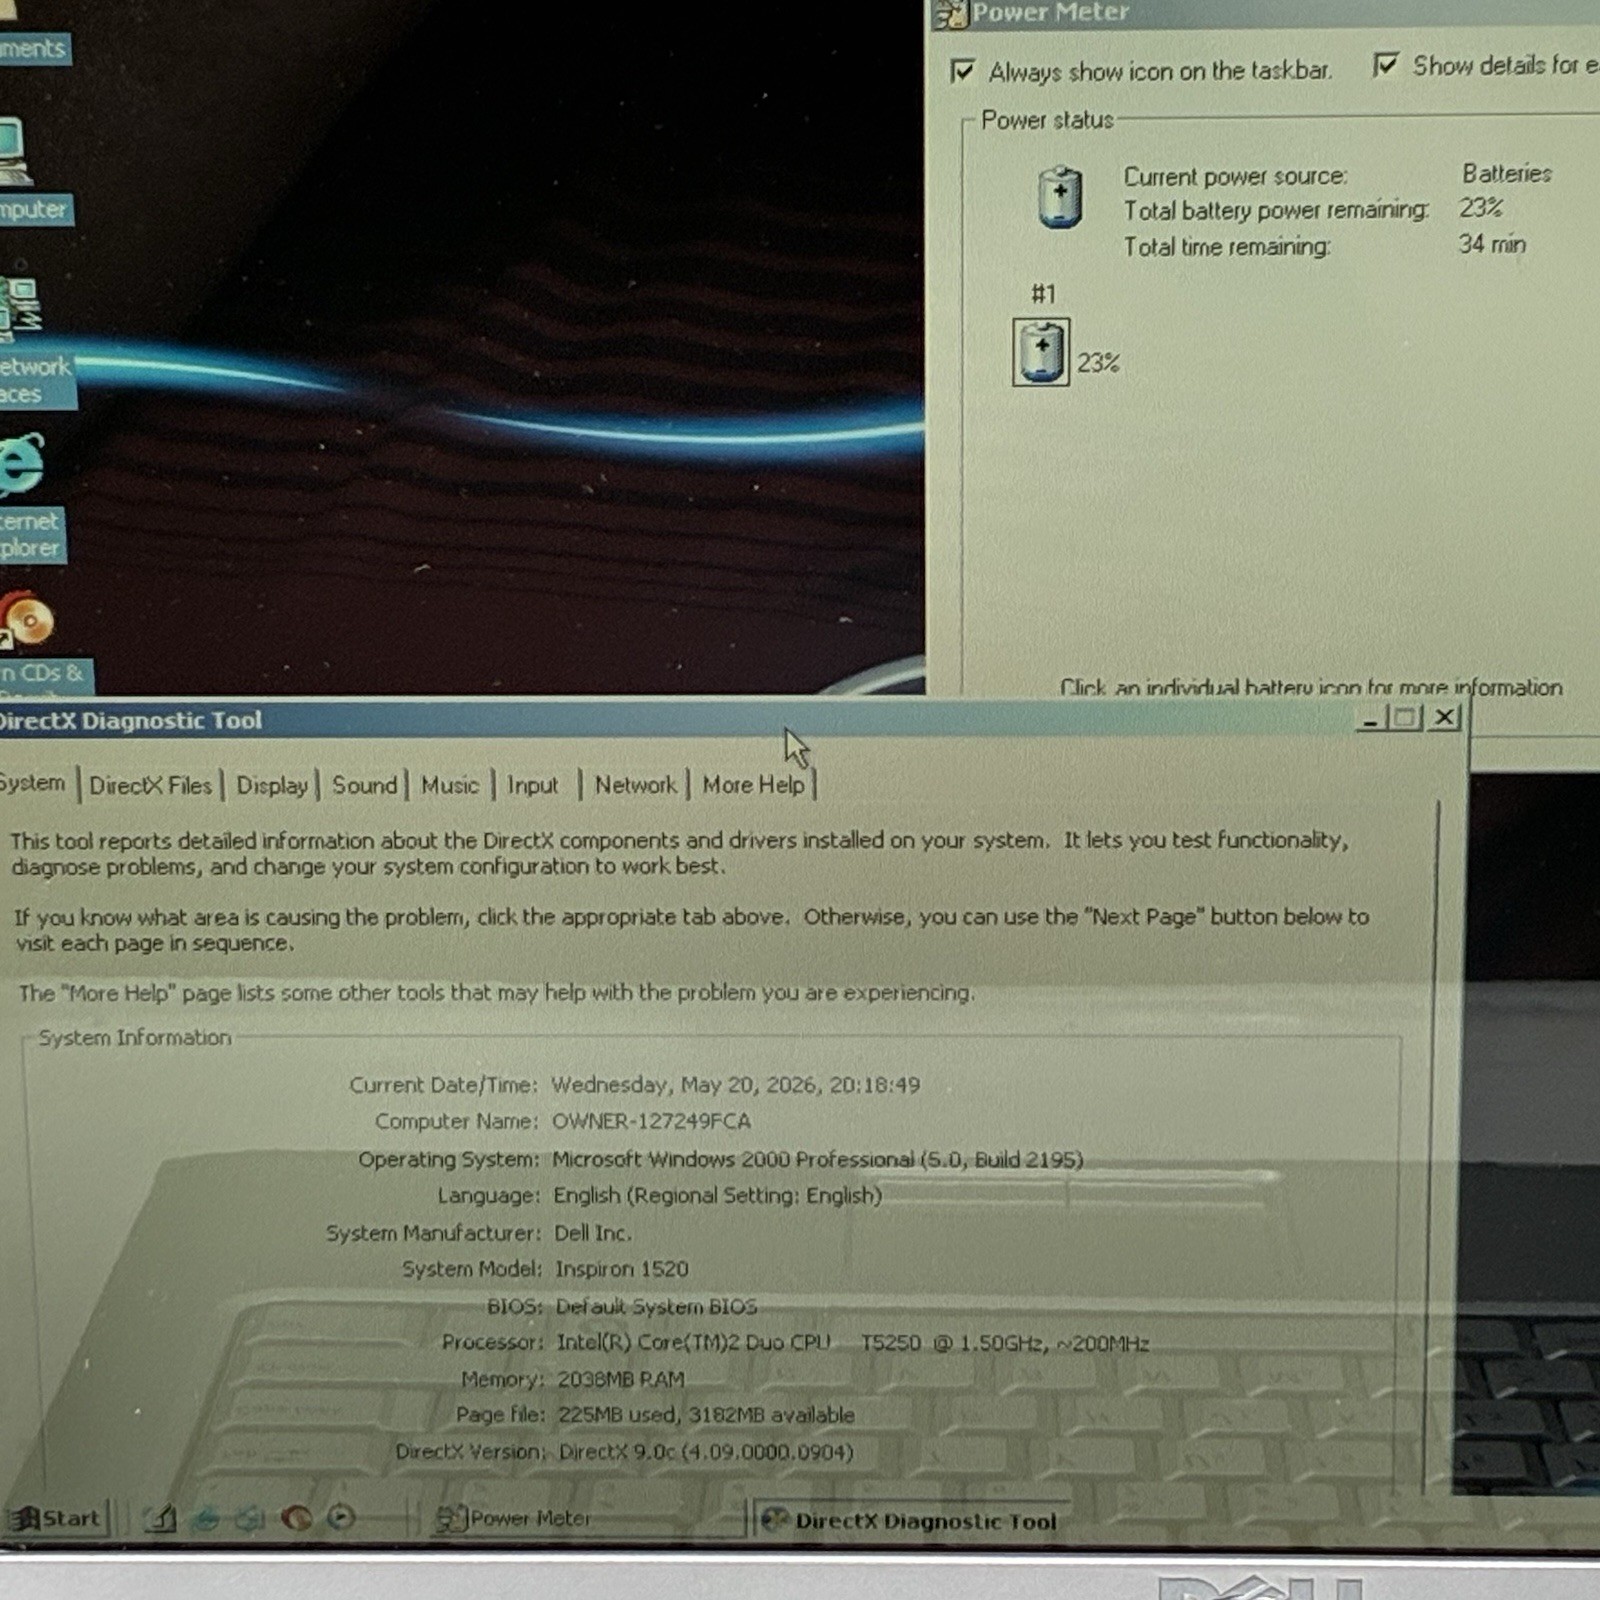The image size is (1600, 1600).
Task: Click 'DirectX 9.0c (4.09.0000.0904)' value
Action: tap(706, 1452)
